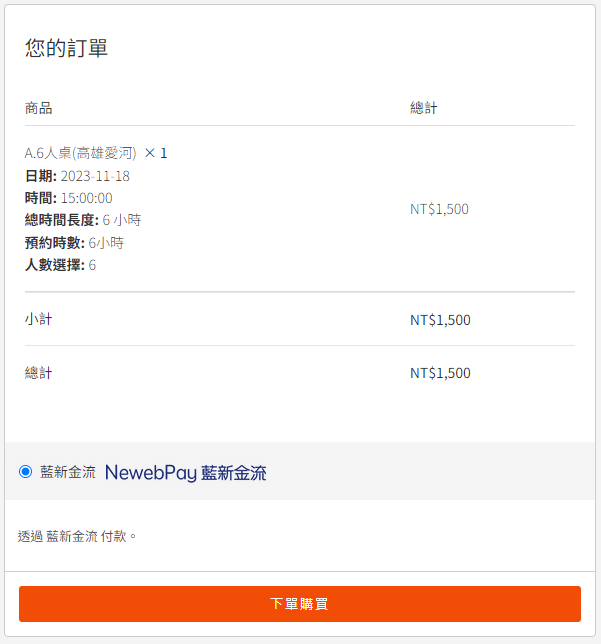601x644 pixels.
Task: Click the product line price NT$1,500
Action: tap(439, 209)
